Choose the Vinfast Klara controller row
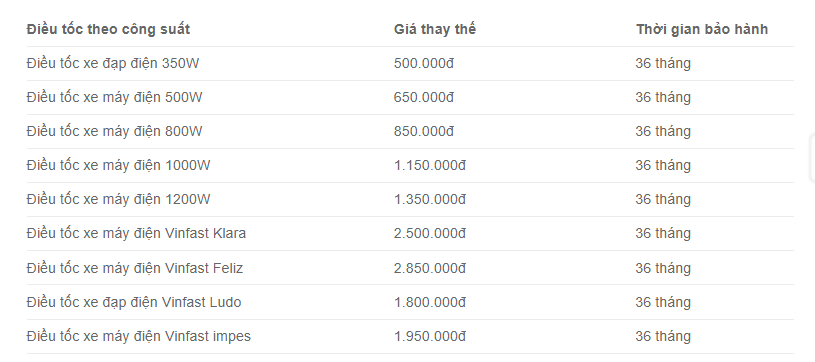 [x=410, y=234]
